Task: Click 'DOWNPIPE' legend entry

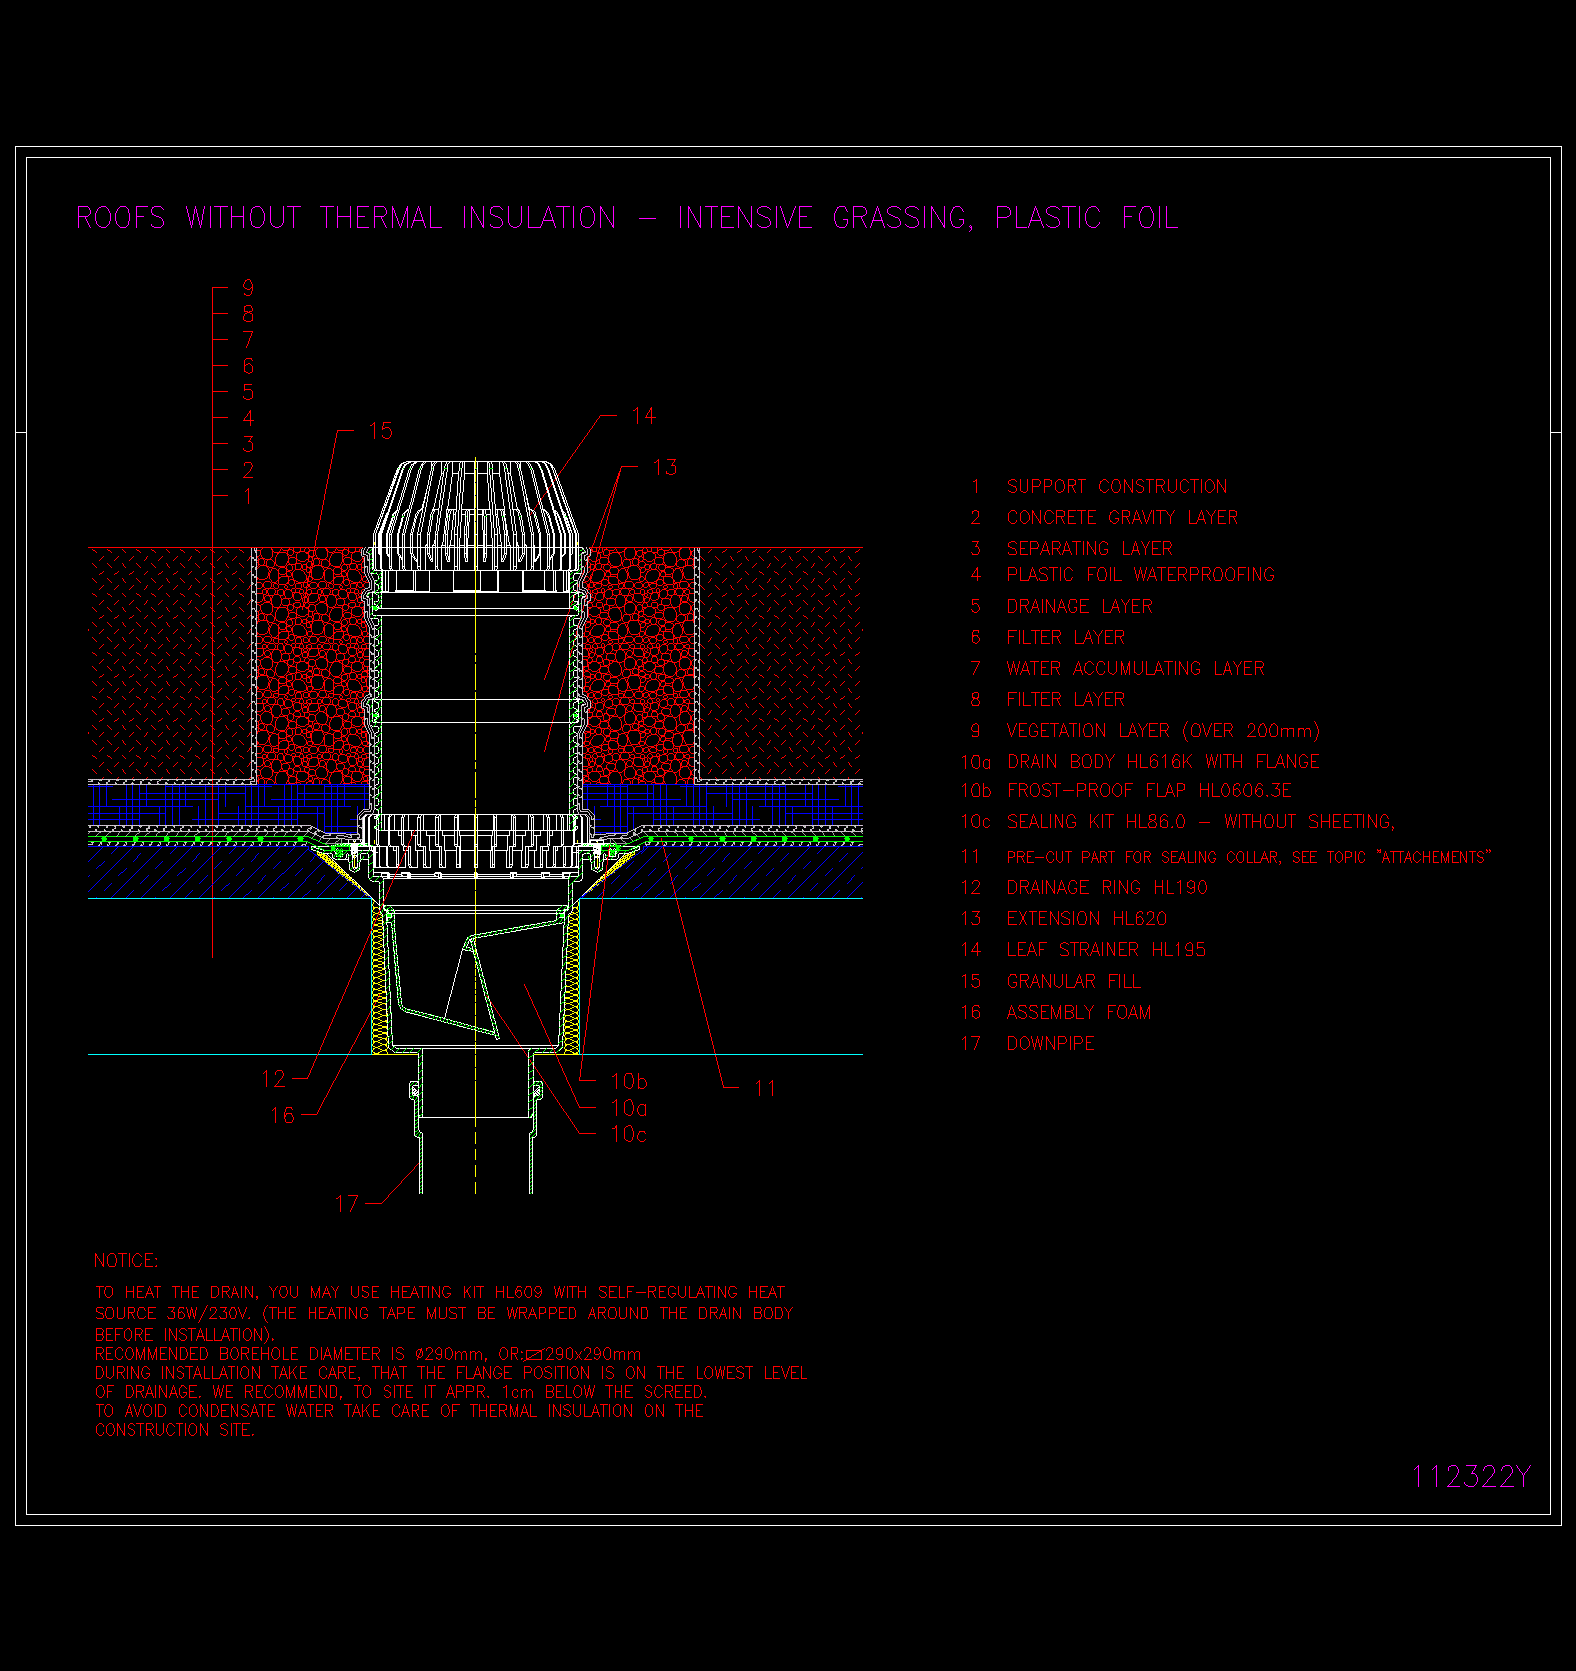Action: (x=1050, y=1044)
